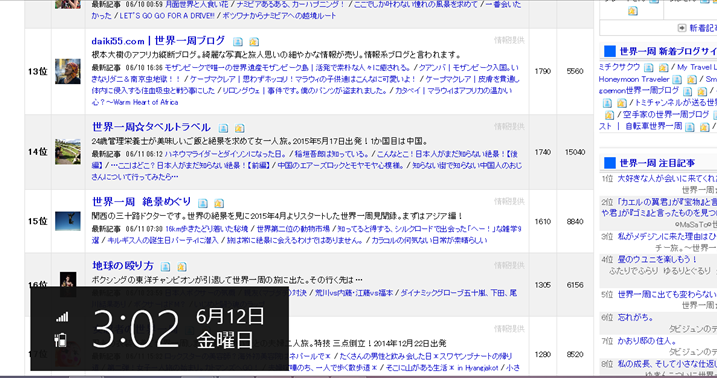Click 情報提供 link in 世界一周 絶景めぐり row
Image resolution: width=717 pixels, height=378 pixels.
pos(509,201)
